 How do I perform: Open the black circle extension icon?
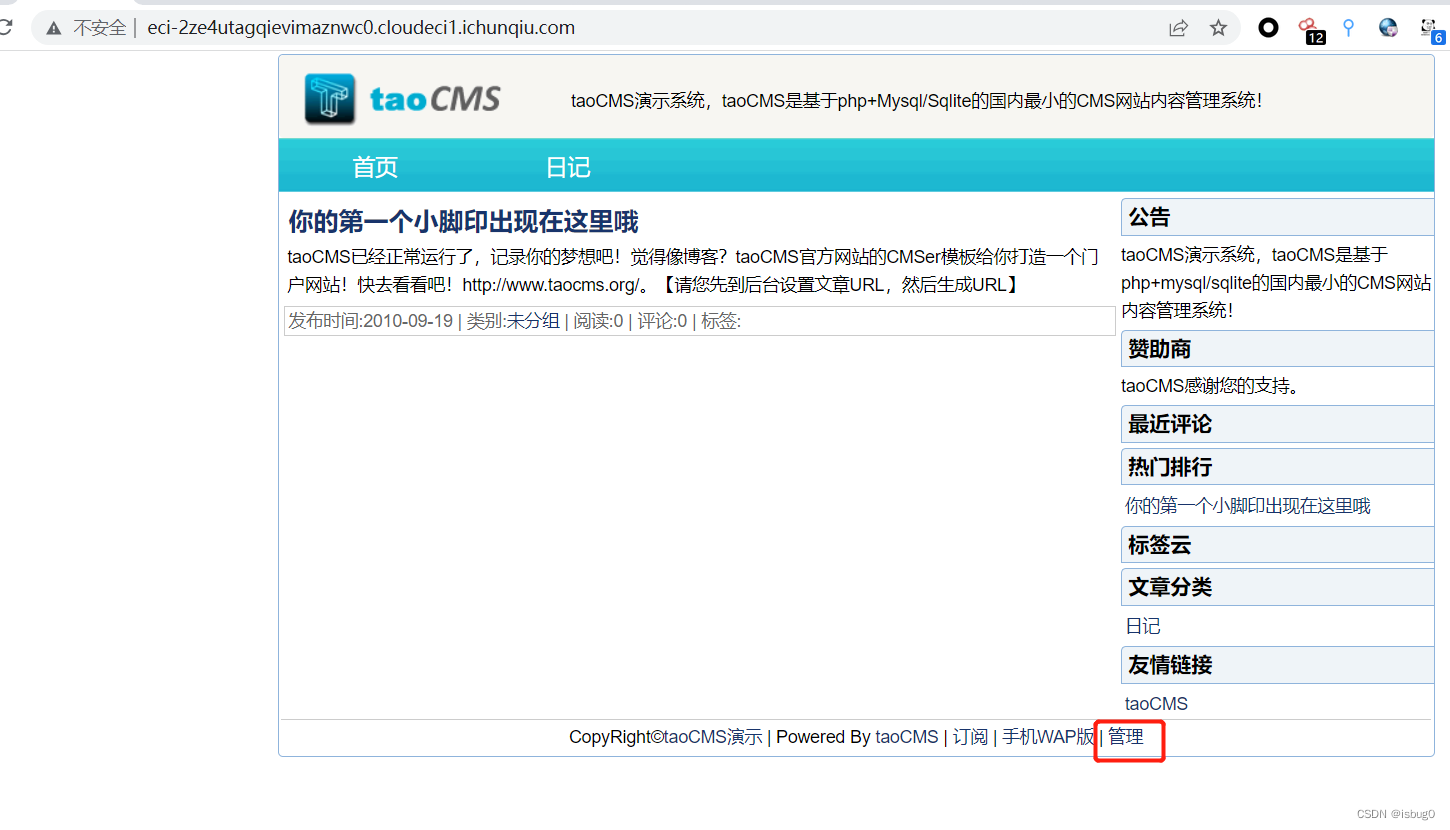1268,28
